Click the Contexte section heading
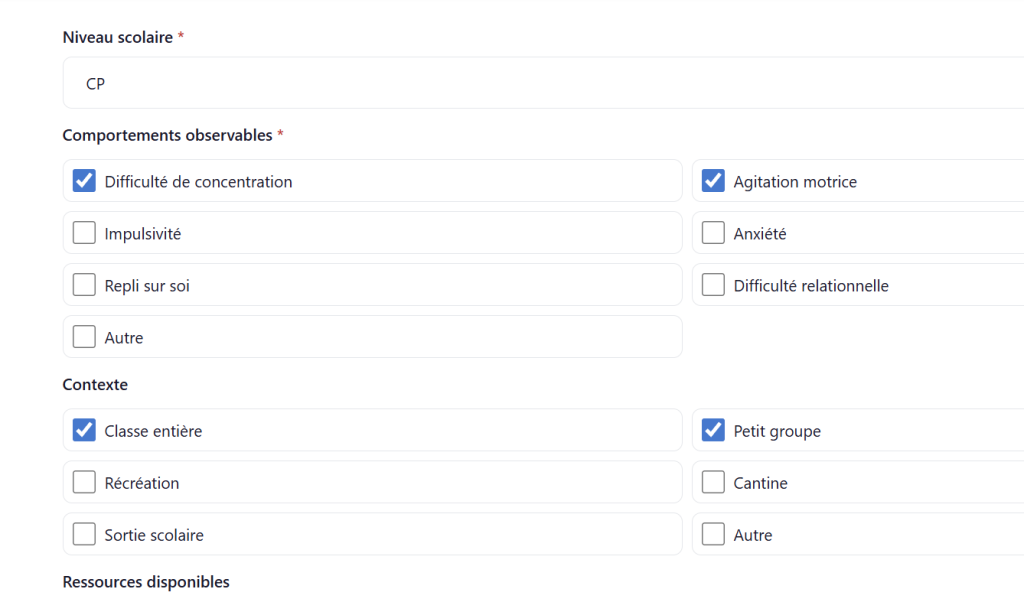Screen dimensions: 1024x602 tap(95, 385)
